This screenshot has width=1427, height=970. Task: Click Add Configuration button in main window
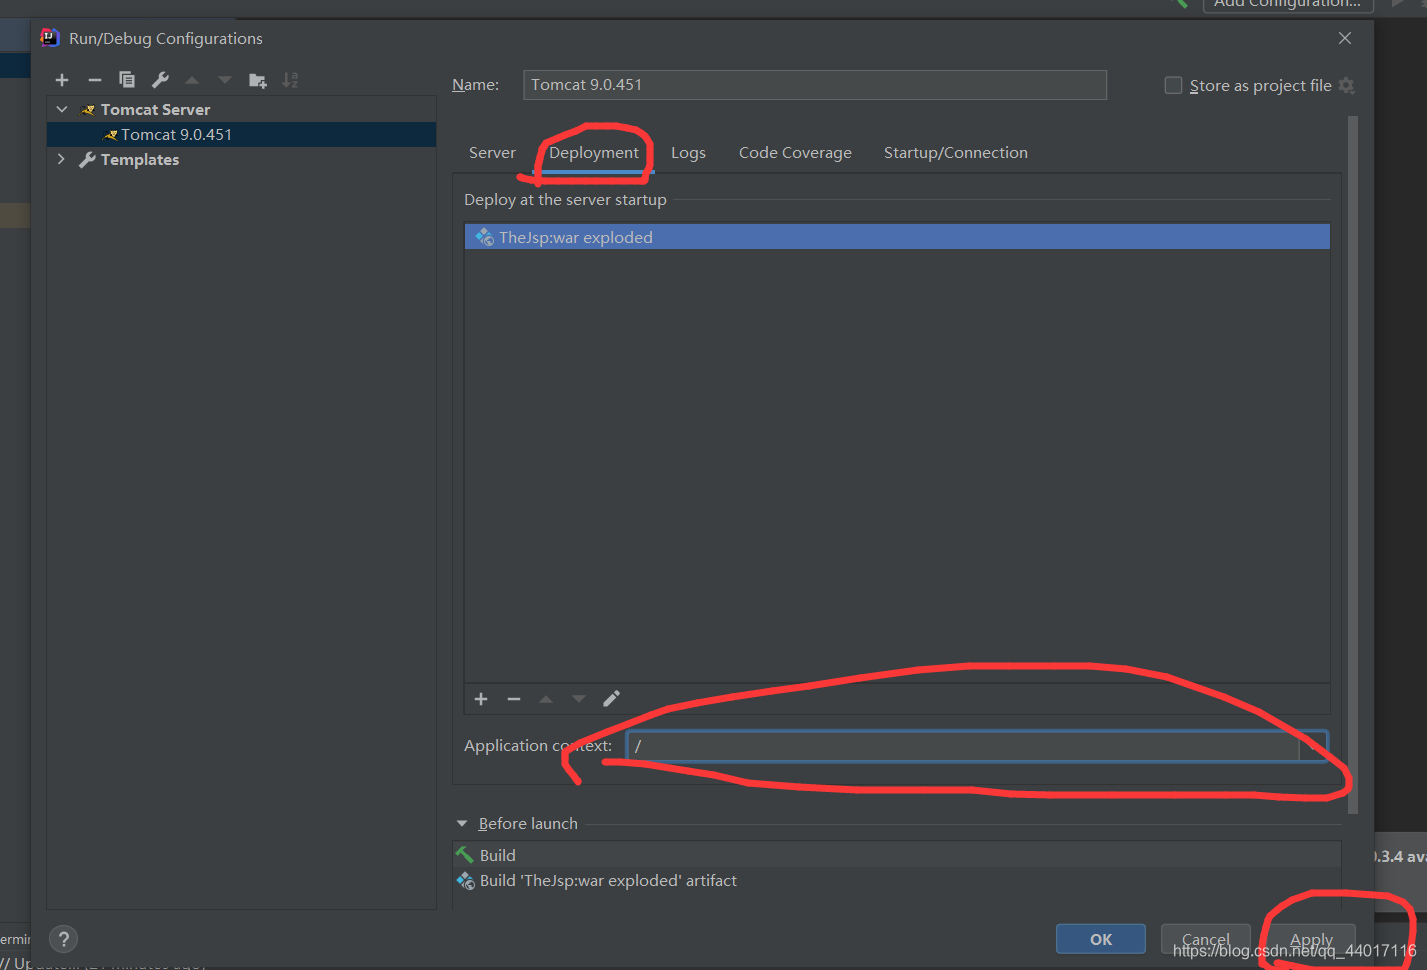(x=1287, y=4)
